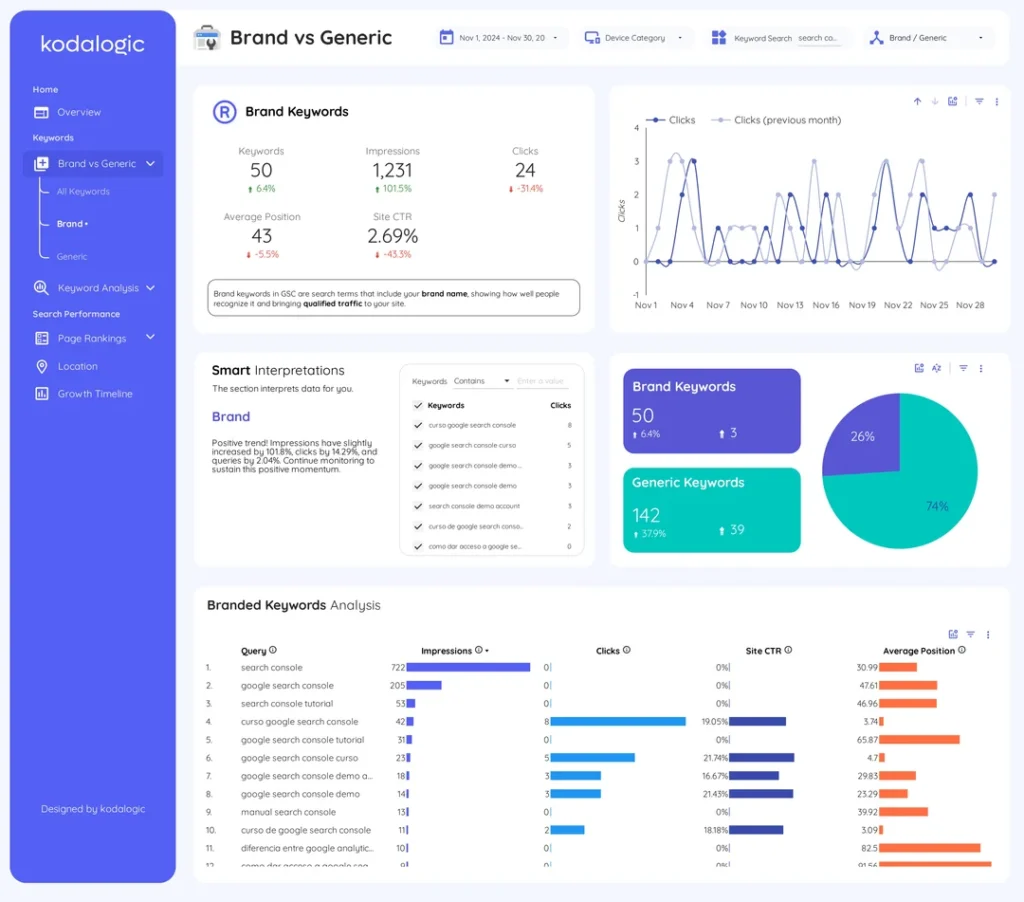
Task: Open the date range selector showing Nov 2024
Action: (x=500, y=37)
